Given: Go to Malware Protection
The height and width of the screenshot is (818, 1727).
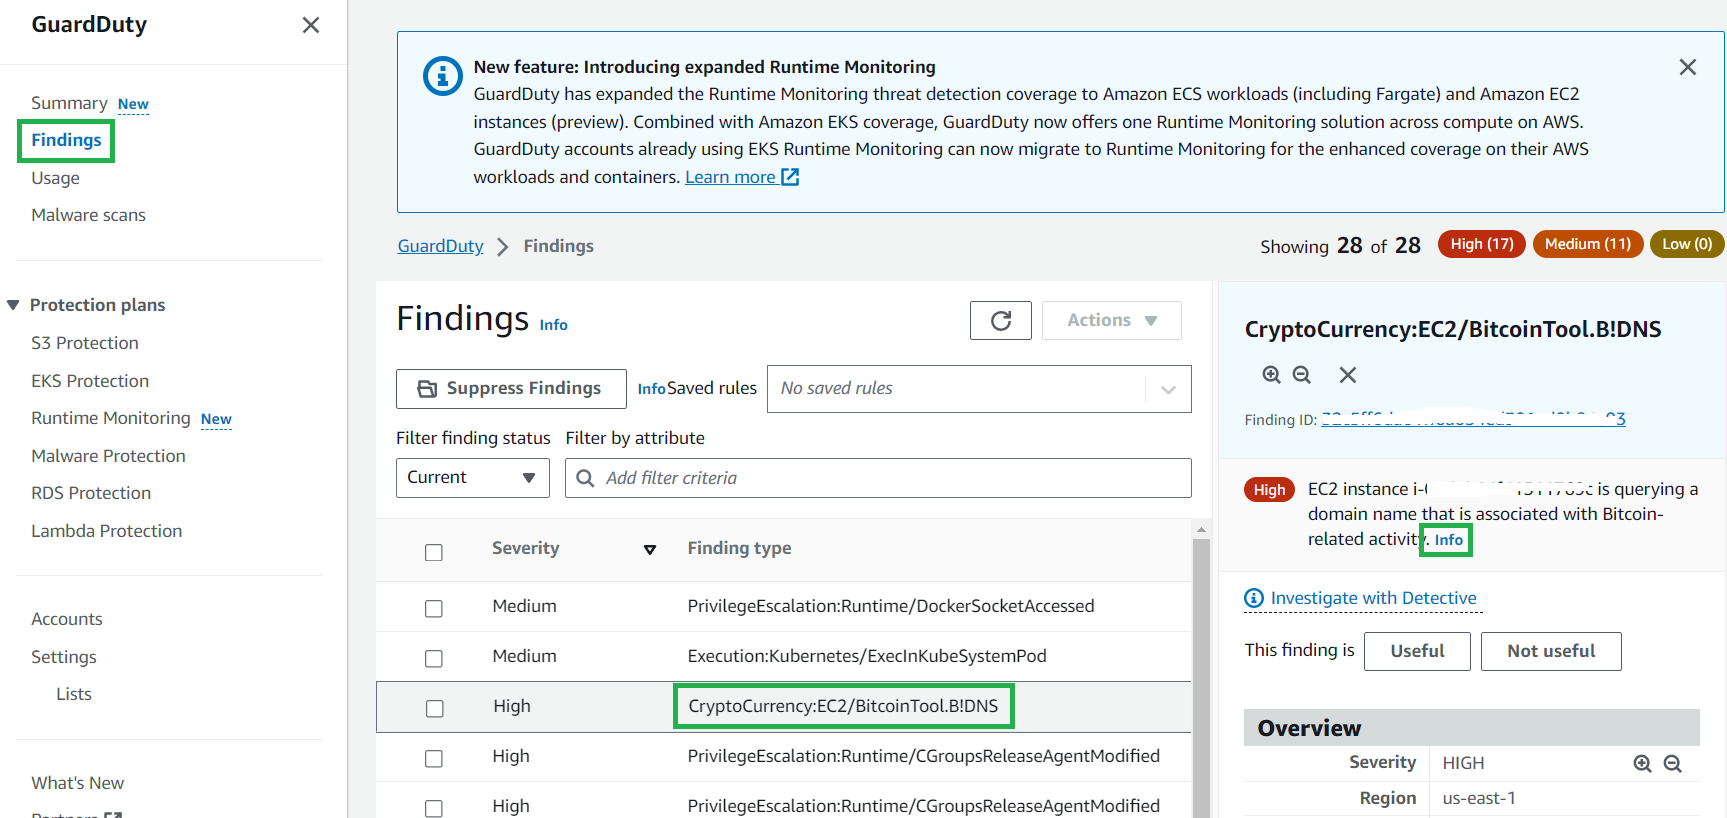Looking at the screenshot, I should click(108, 456).
